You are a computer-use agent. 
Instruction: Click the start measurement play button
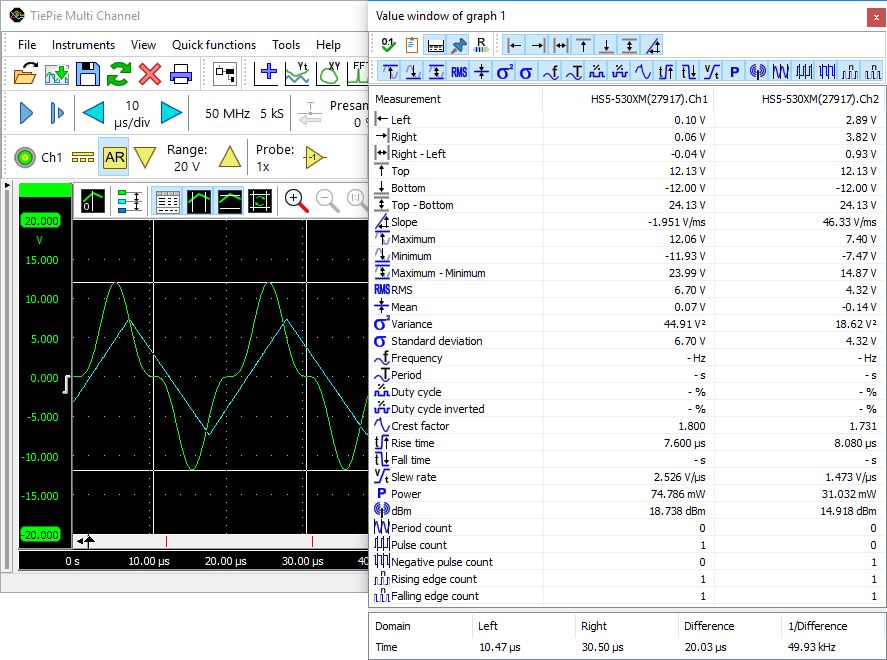(27, 113)
